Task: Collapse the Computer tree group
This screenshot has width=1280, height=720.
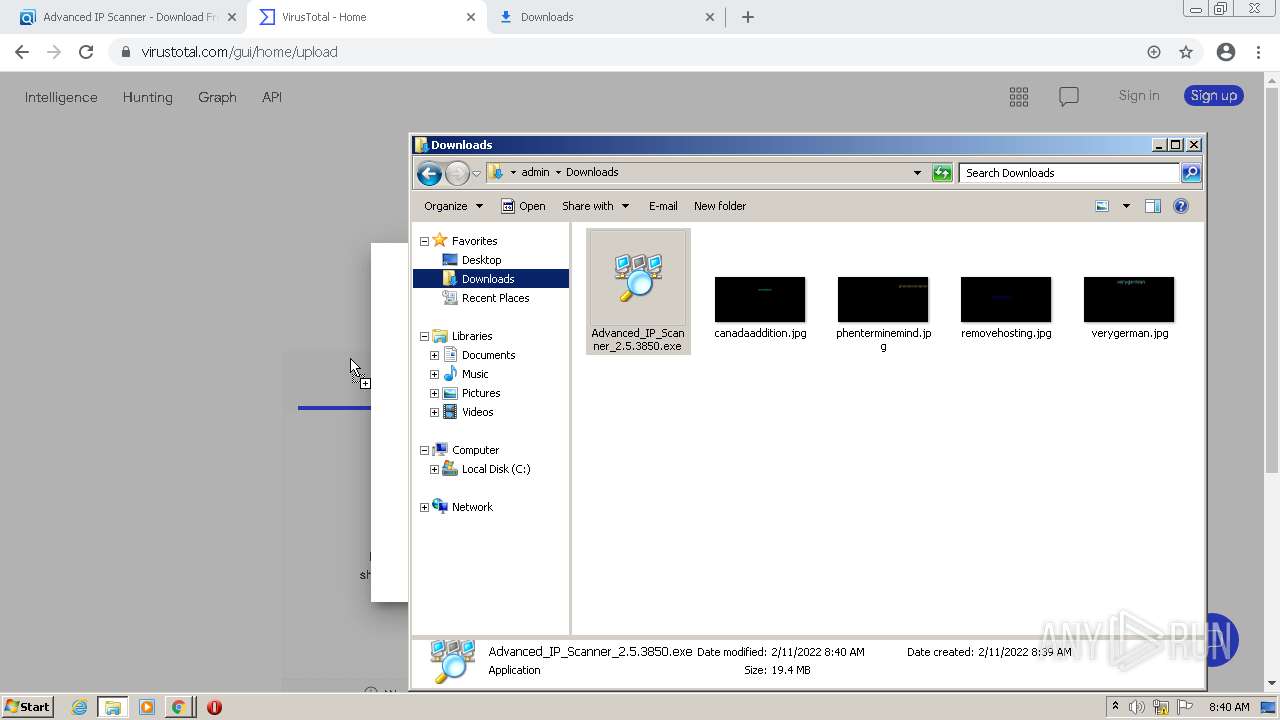Action: click(424, 450)
